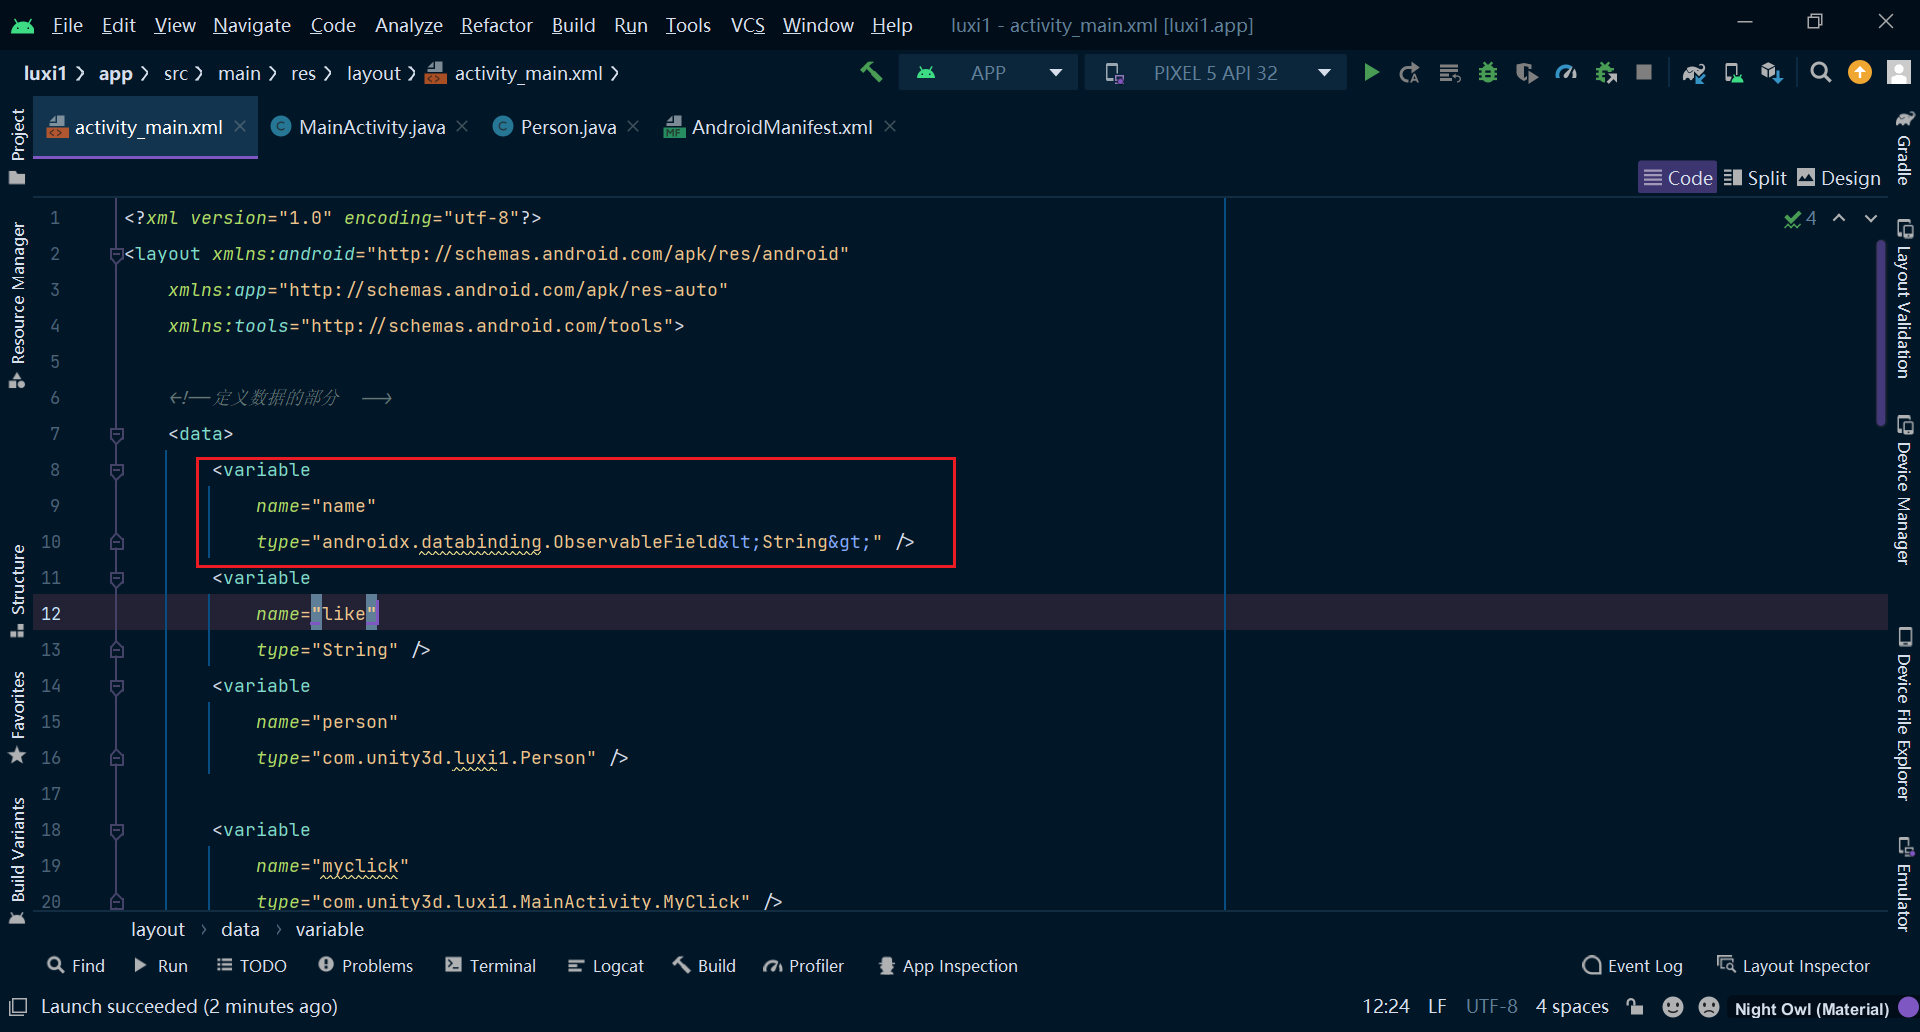1920x1032 pixels.
Task: Switch to the AndroidManifest.xml tab
Action: coord(781,127)
